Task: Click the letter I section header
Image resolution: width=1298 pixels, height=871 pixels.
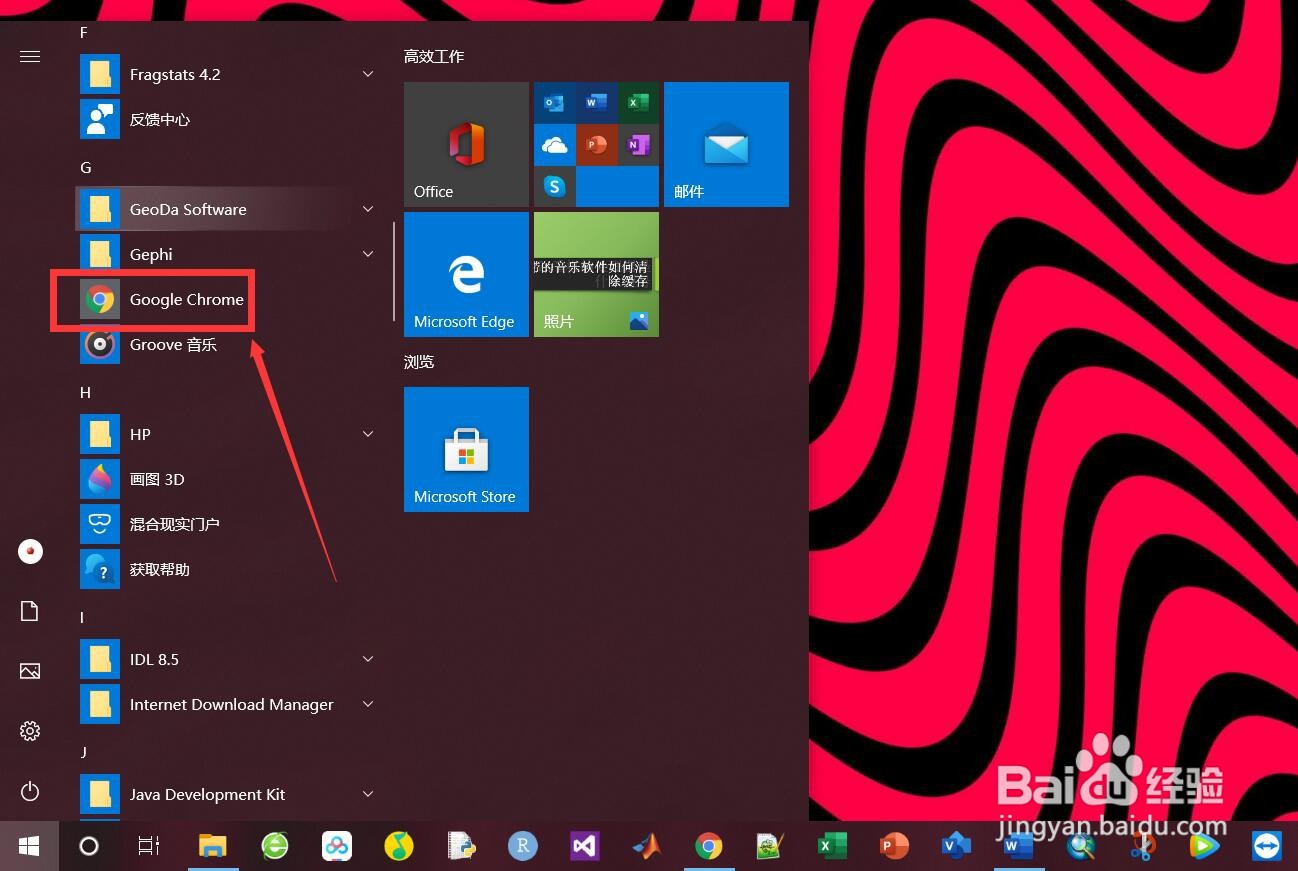Action: tap(82, 617)
